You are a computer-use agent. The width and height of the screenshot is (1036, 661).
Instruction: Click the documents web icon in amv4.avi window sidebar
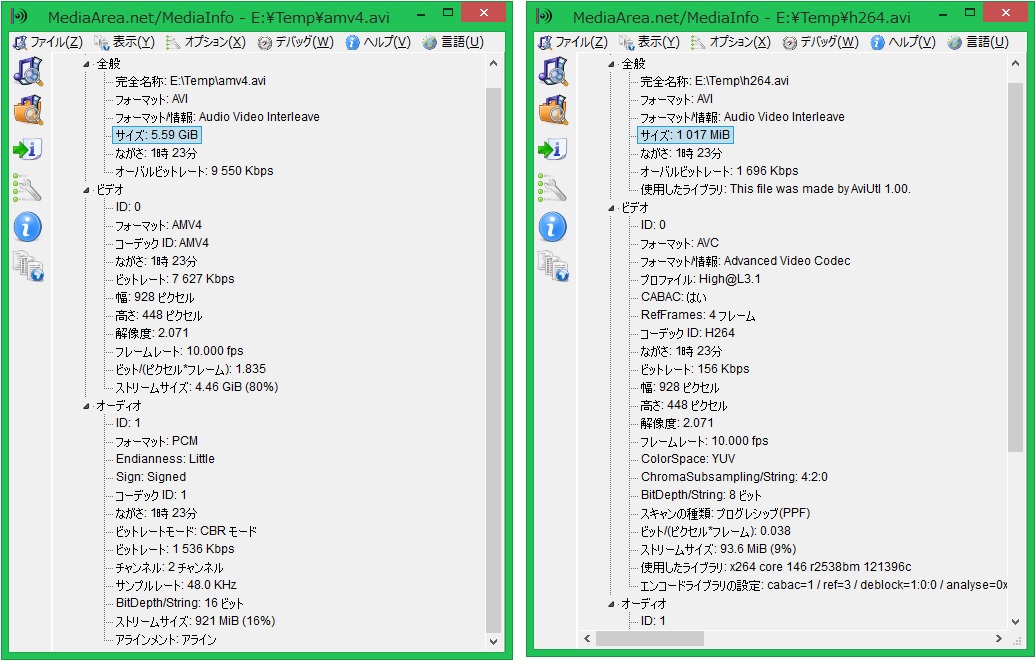pyautogui.click(x=28, y=266)
